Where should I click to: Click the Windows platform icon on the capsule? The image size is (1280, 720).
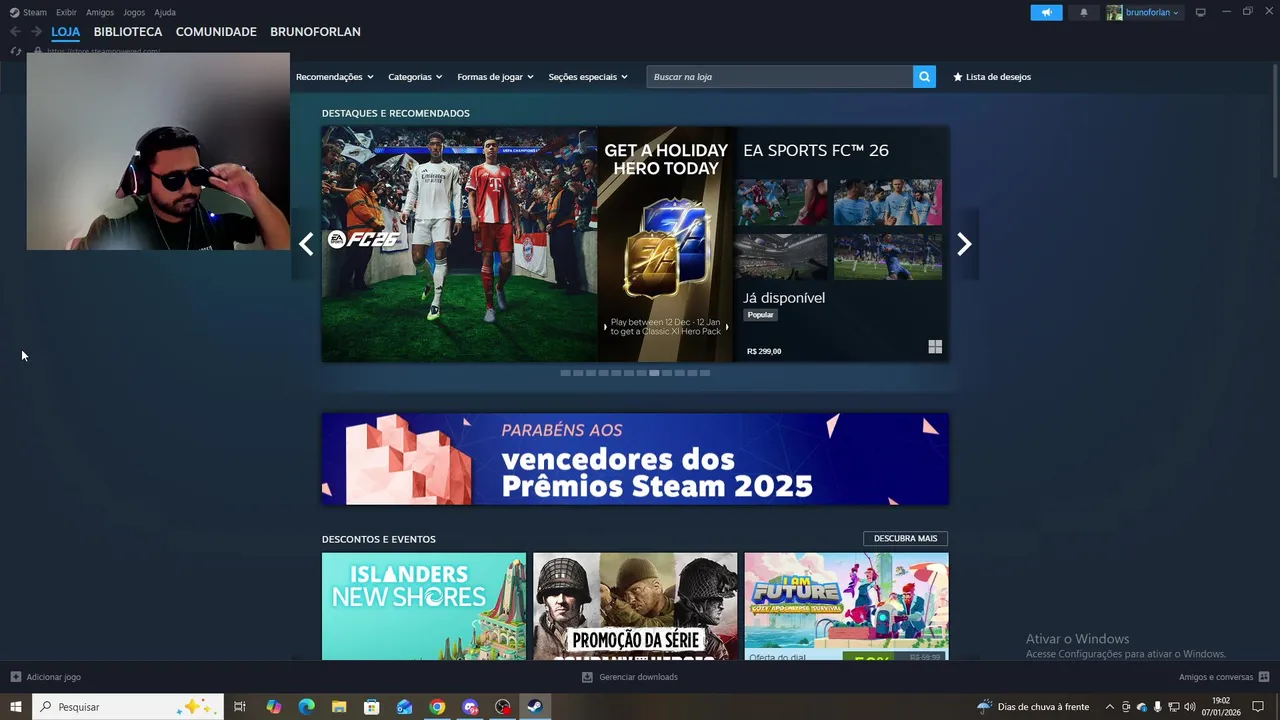point(935,347)
